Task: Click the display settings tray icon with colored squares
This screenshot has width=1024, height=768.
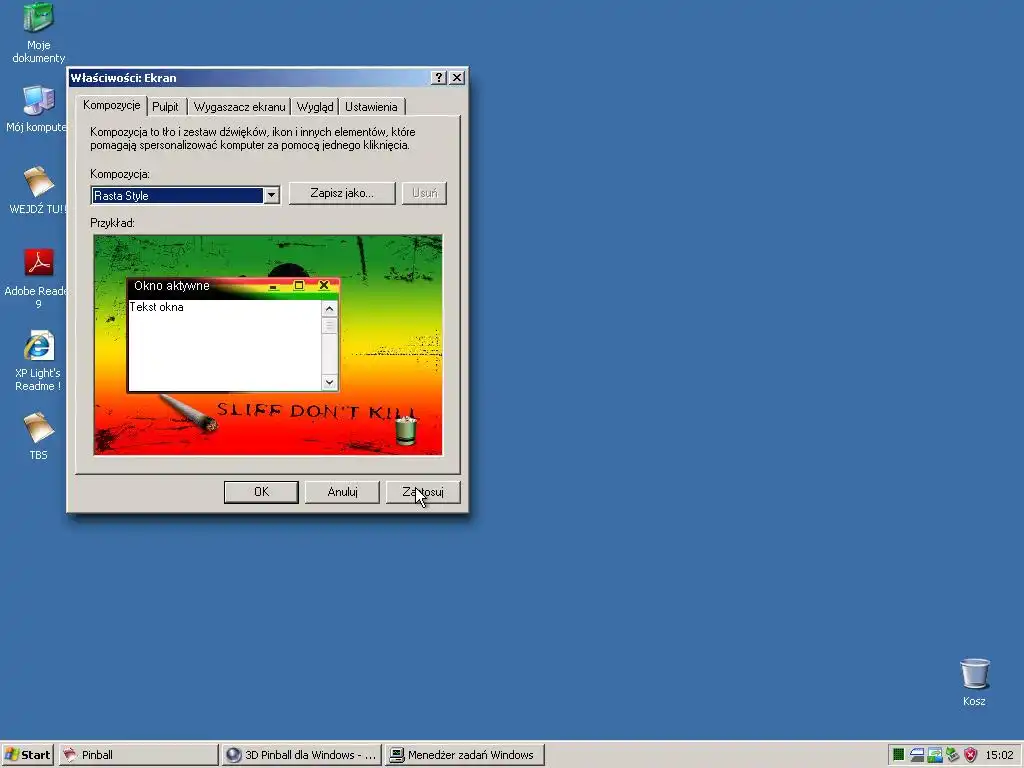Action: (935, 755)
